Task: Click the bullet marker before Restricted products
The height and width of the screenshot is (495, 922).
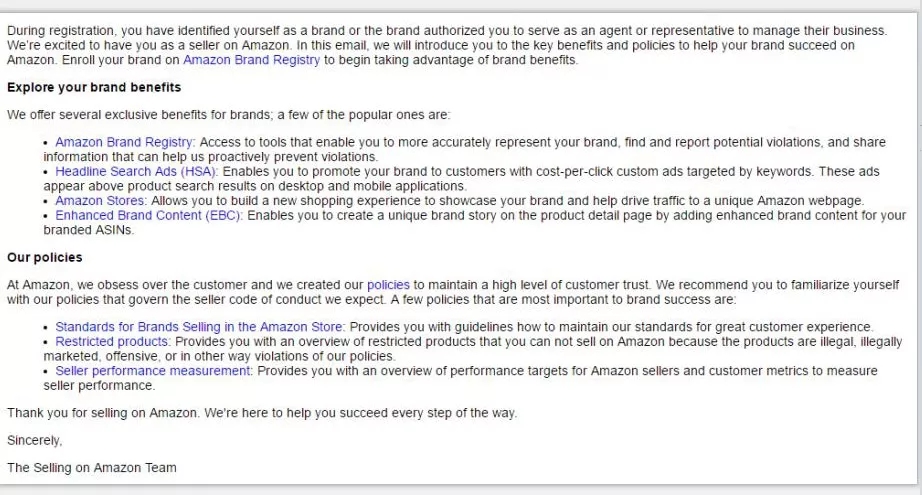Action: 46,342
